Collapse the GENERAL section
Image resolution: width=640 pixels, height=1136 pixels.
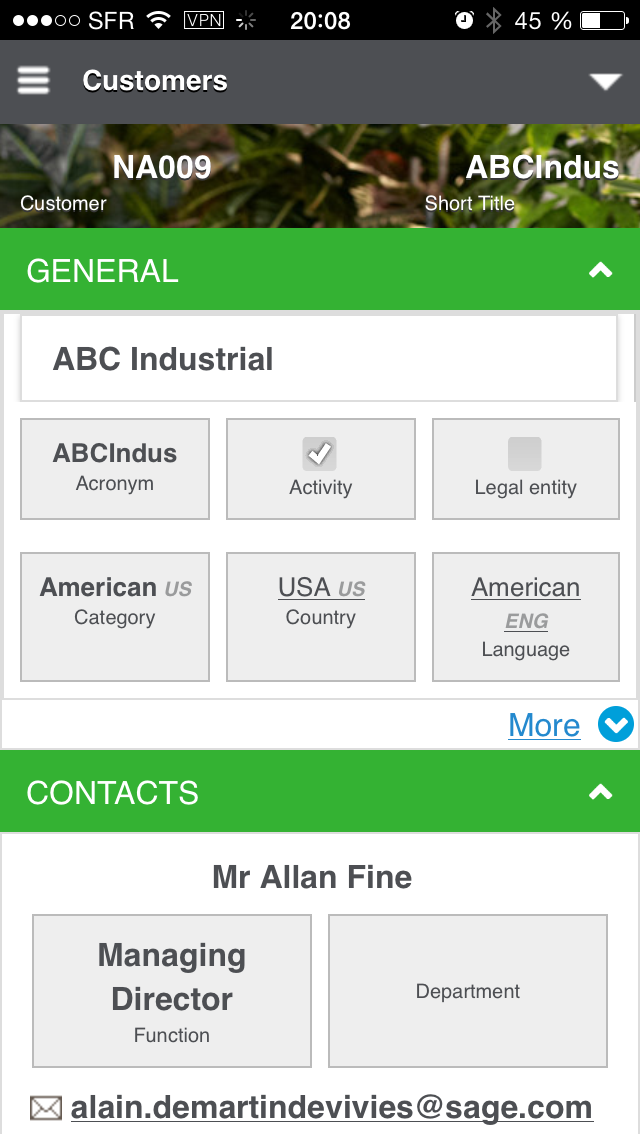(600, 270)
